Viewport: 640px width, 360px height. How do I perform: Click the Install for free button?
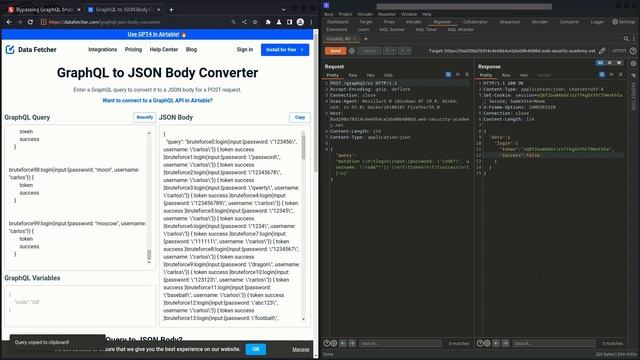pyautogui.click(x=285, y=50)
